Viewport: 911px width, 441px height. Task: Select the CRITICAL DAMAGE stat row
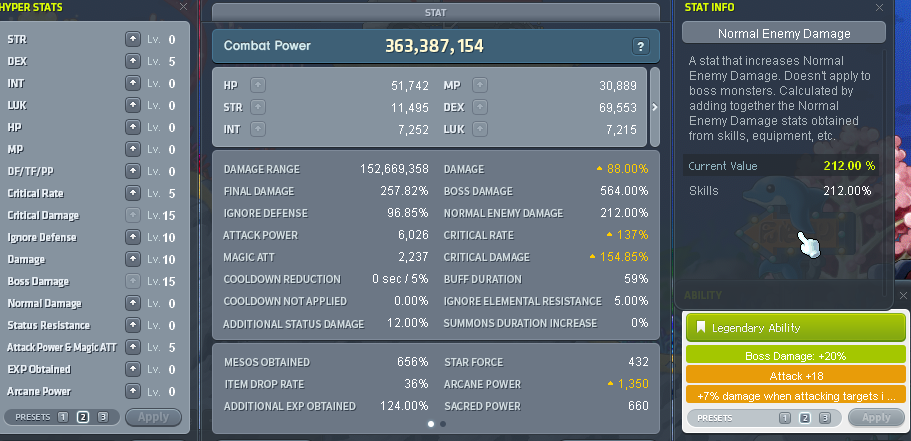546,257
